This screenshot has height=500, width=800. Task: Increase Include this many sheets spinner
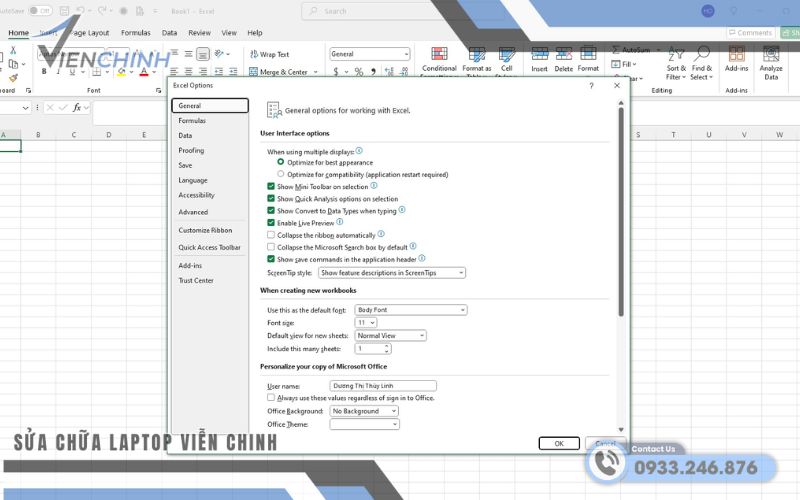point(387,346)
